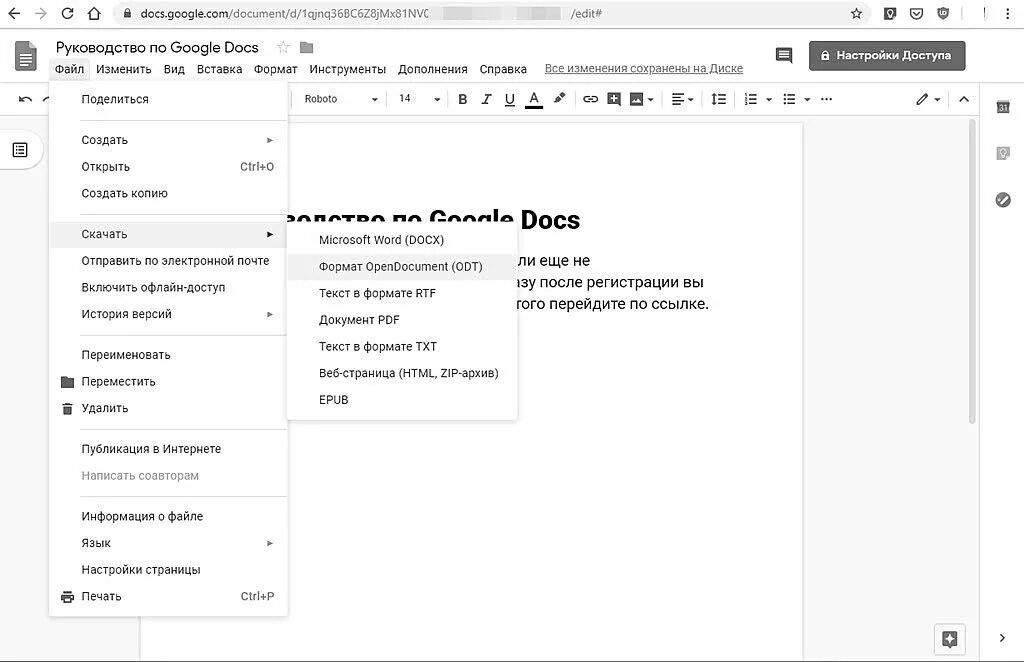Click the move to folder icon beside title
The image size is (1024, 662).
pyautogui.click(x=306, y=47)
